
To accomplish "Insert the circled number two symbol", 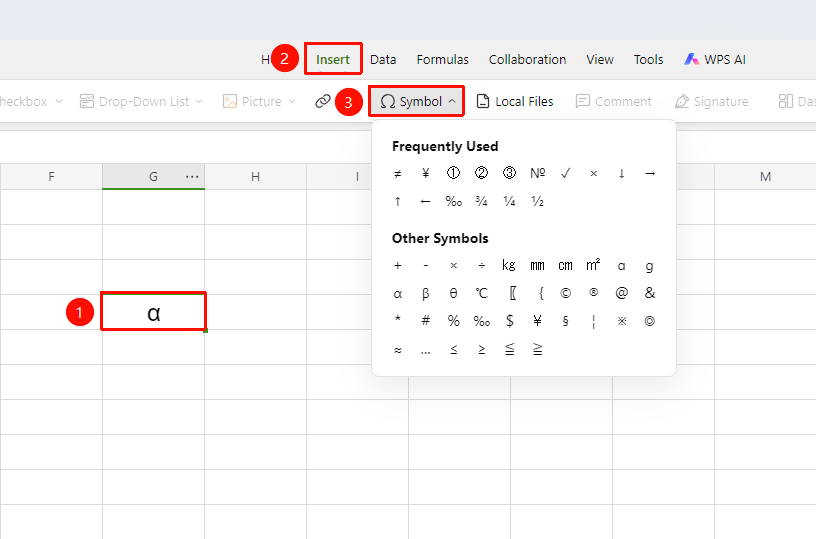I will 481,174.
